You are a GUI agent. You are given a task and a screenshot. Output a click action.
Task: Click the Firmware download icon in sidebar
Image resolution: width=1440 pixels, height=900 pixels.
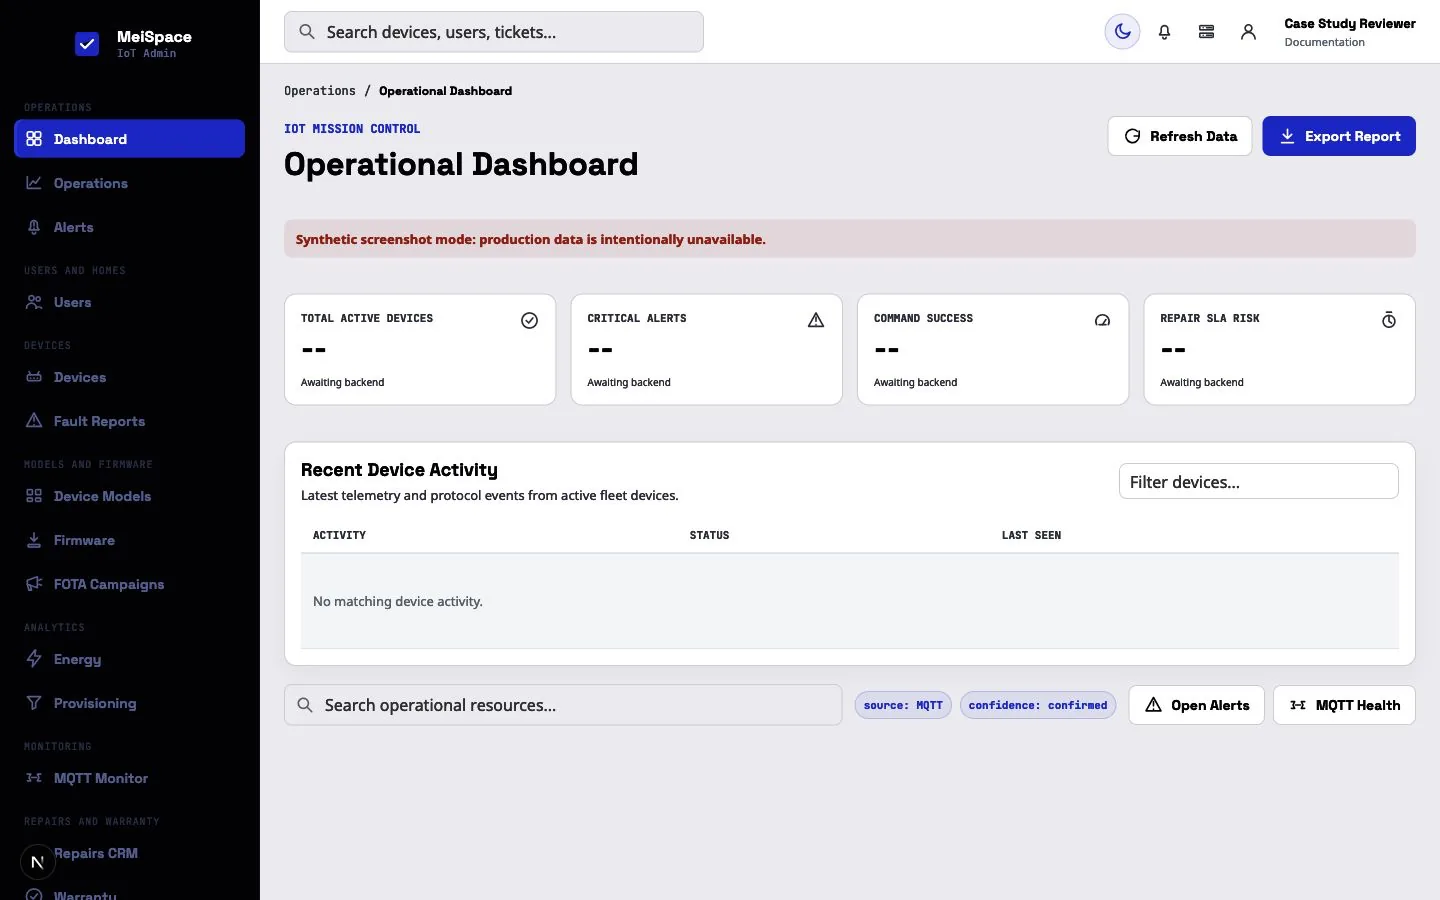(x=34, y=540)
